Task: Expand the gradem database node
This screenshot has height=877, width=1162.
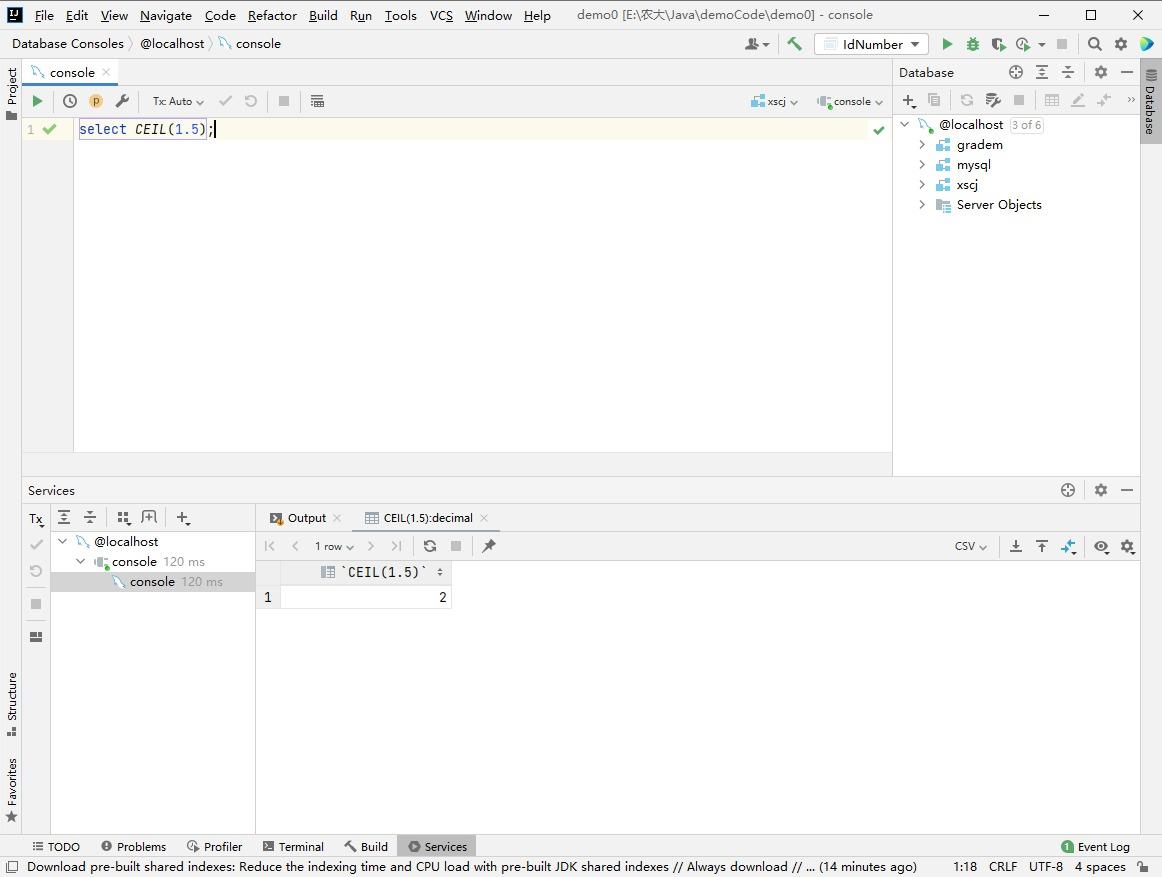Action: [922, 145]
